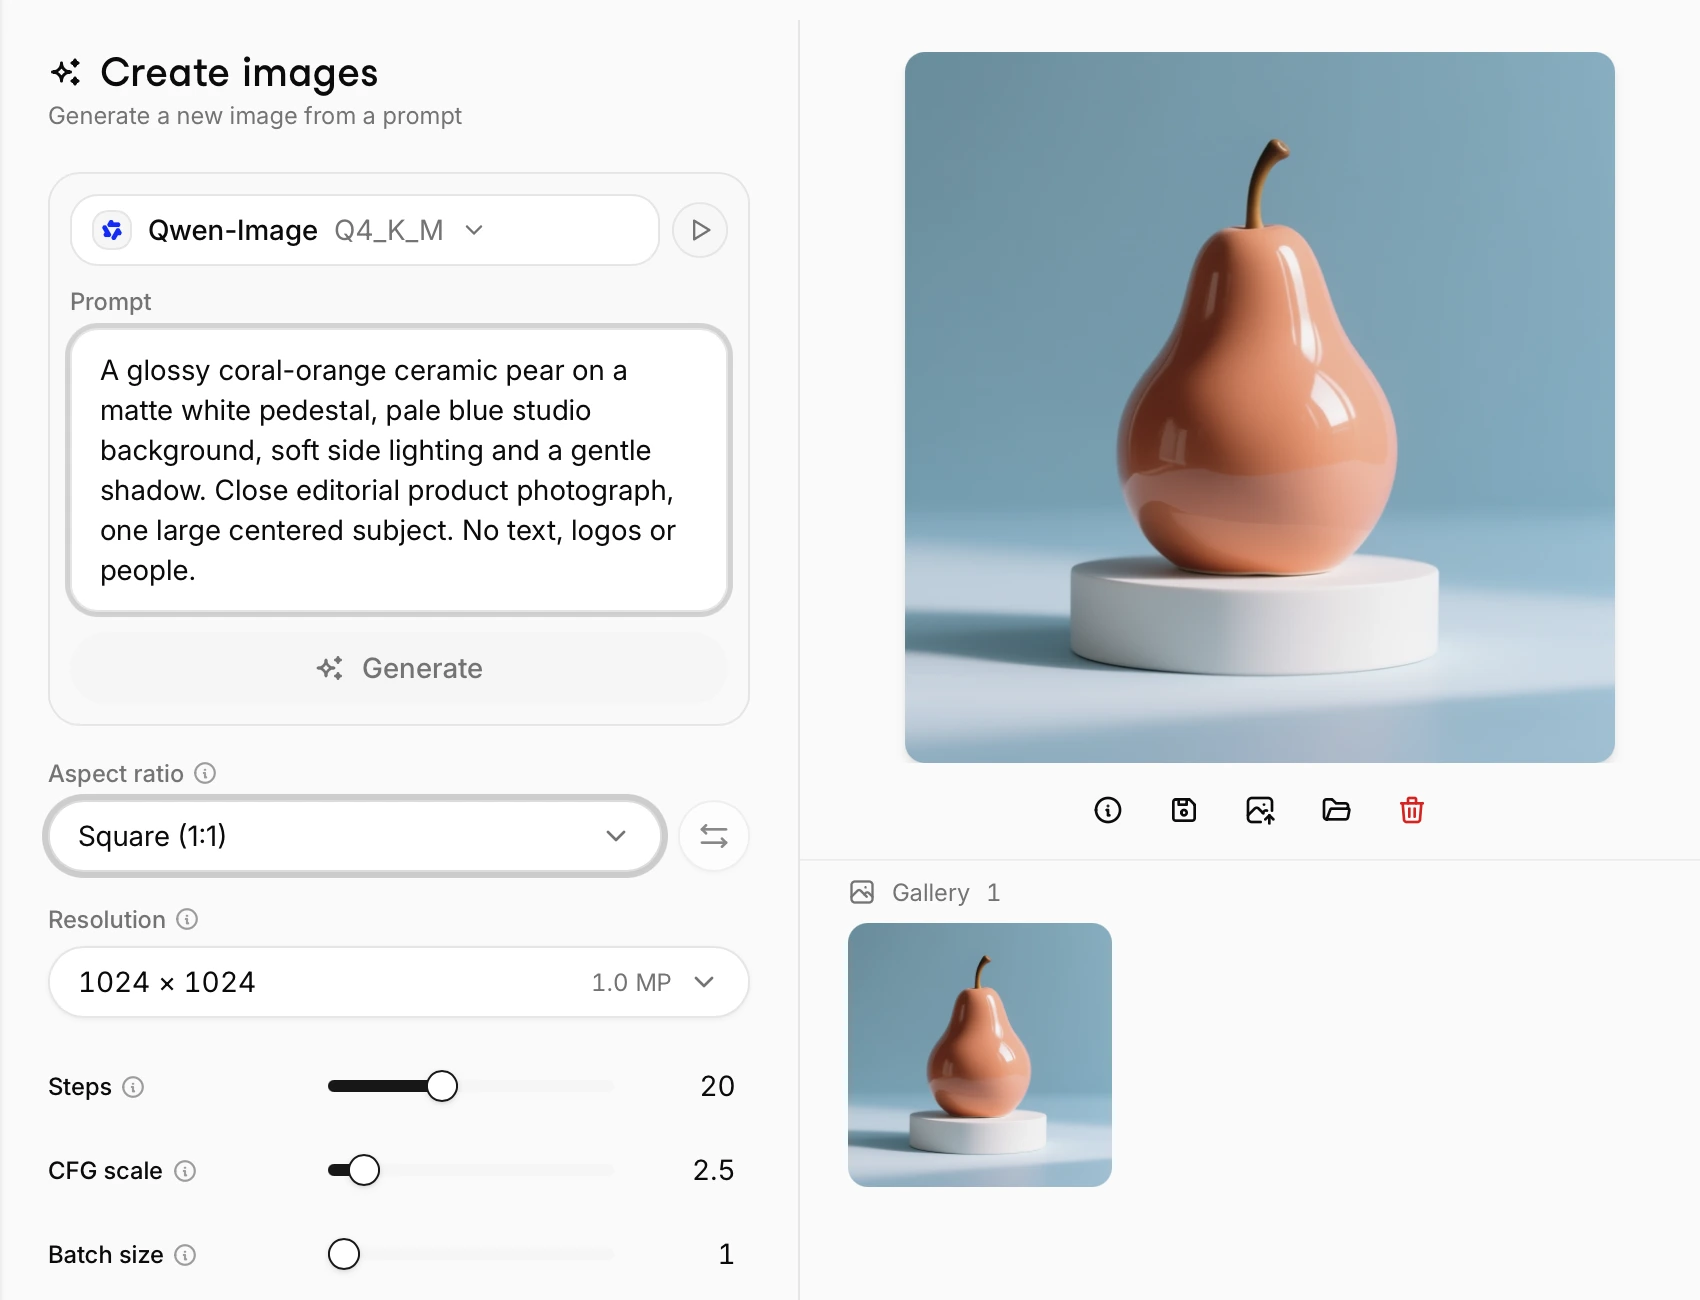This screenshot has height=1300, width=1700.
Task: Click the Create images heading
Action: (240, 72)
